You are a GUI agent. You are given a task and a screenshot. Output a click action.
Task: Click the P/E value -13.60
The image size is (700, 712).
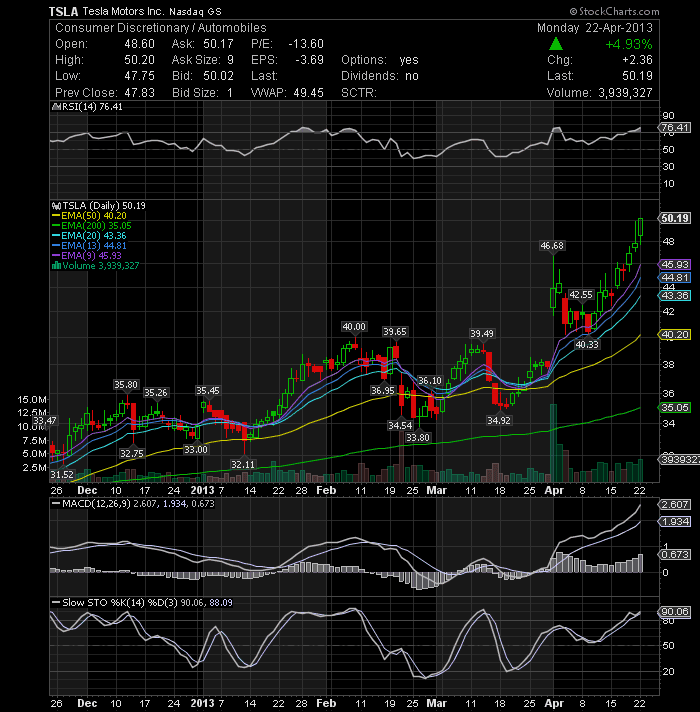coord(306,44)
